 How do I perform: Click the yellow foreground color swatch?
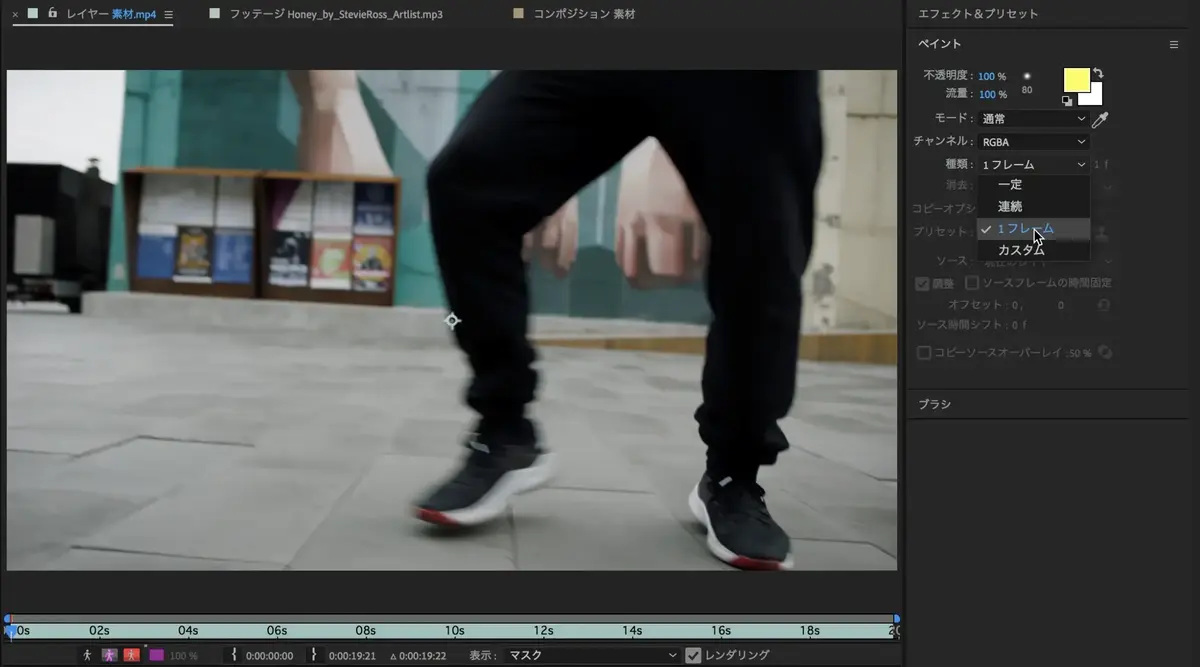coord(1075,80)
